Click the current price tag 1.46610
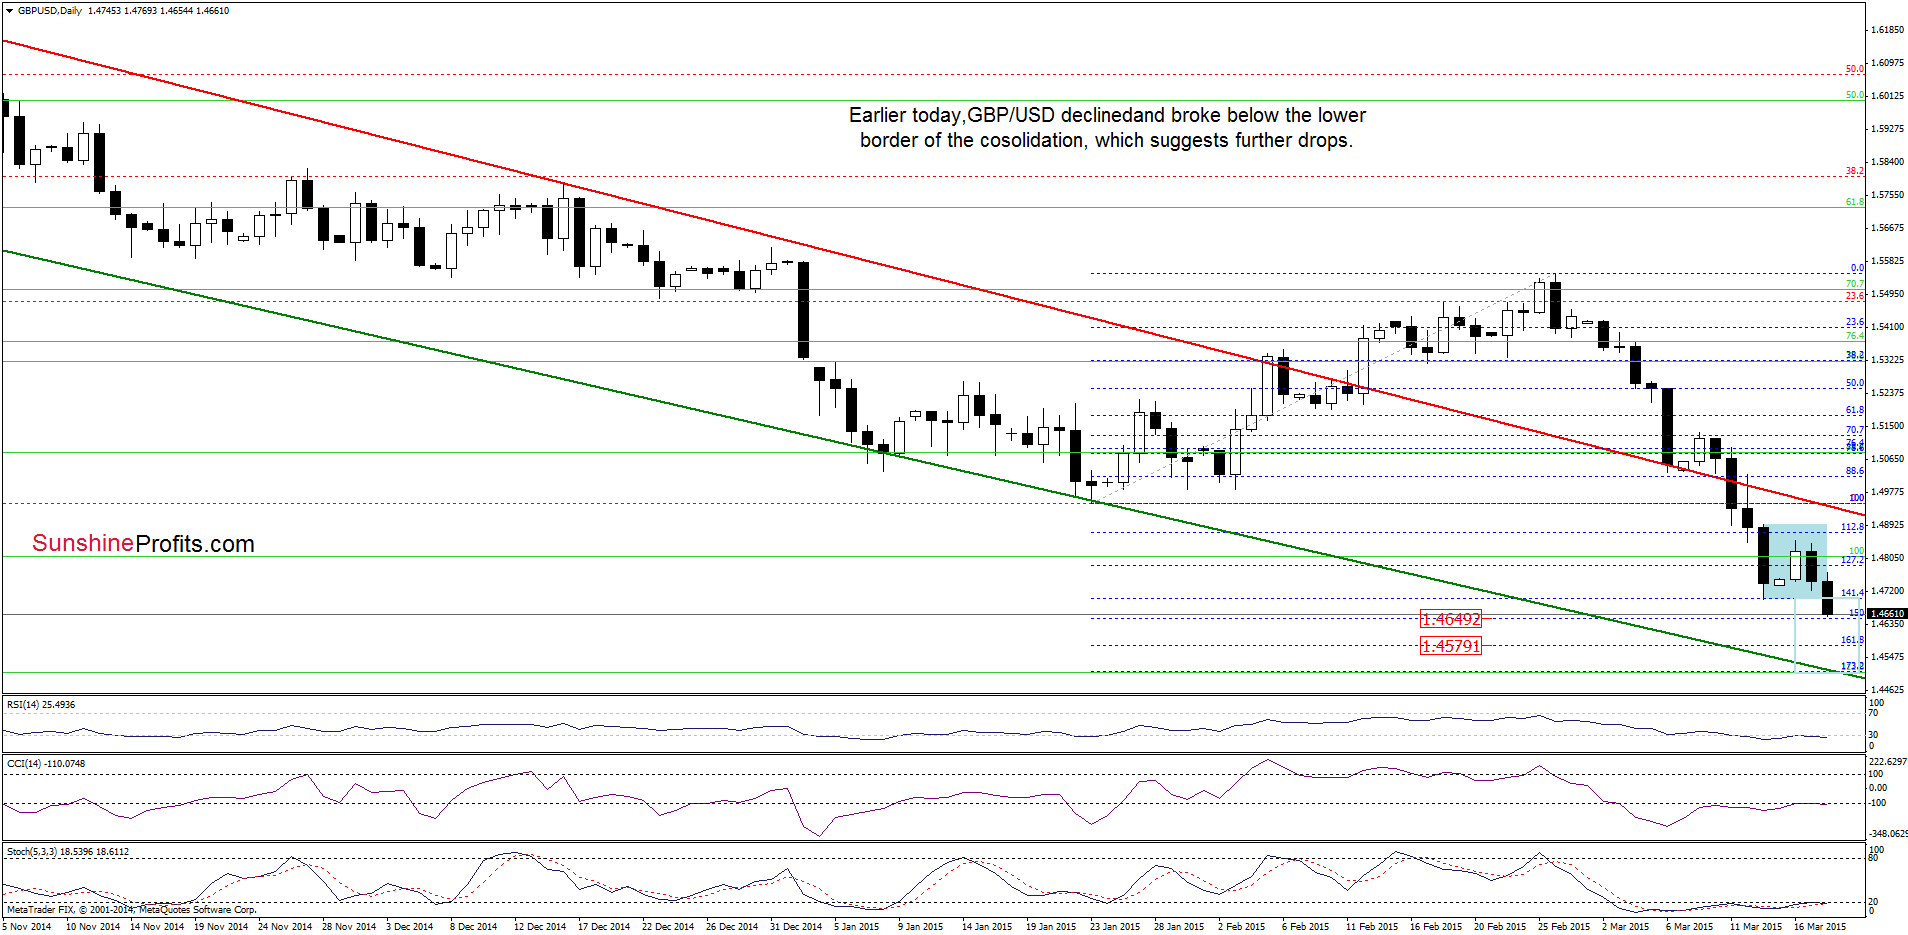This screenshot has height=935, width=1908. click(1887, 613)
